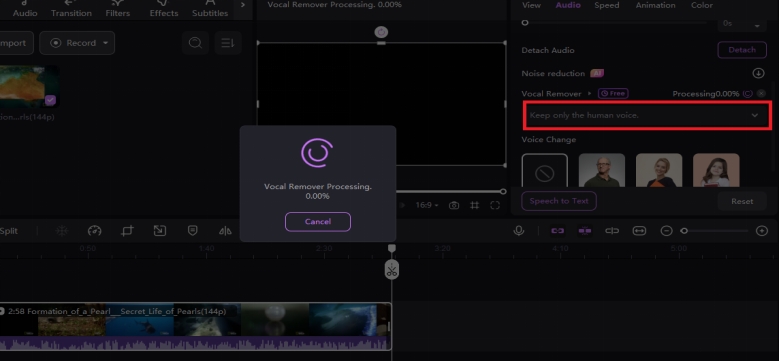Switch to the View properties tab
Image resolution: width=780 pixels, height=361 pixels.
coord(531,5)
